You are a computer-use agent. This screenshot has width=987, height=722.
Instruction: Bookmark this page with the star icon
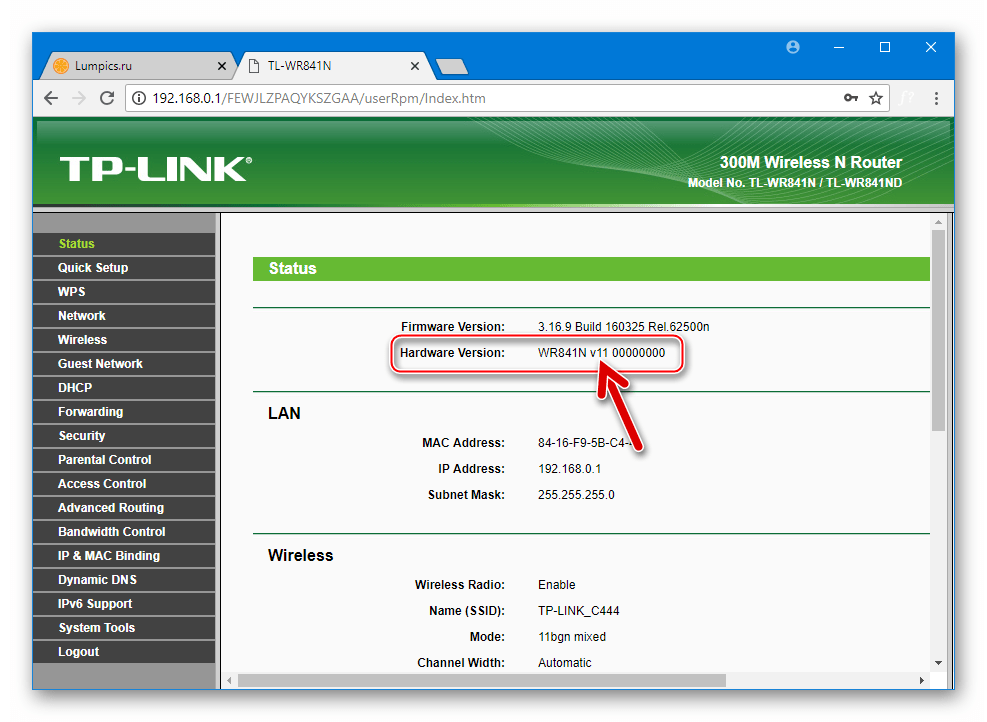coord(876,98)
